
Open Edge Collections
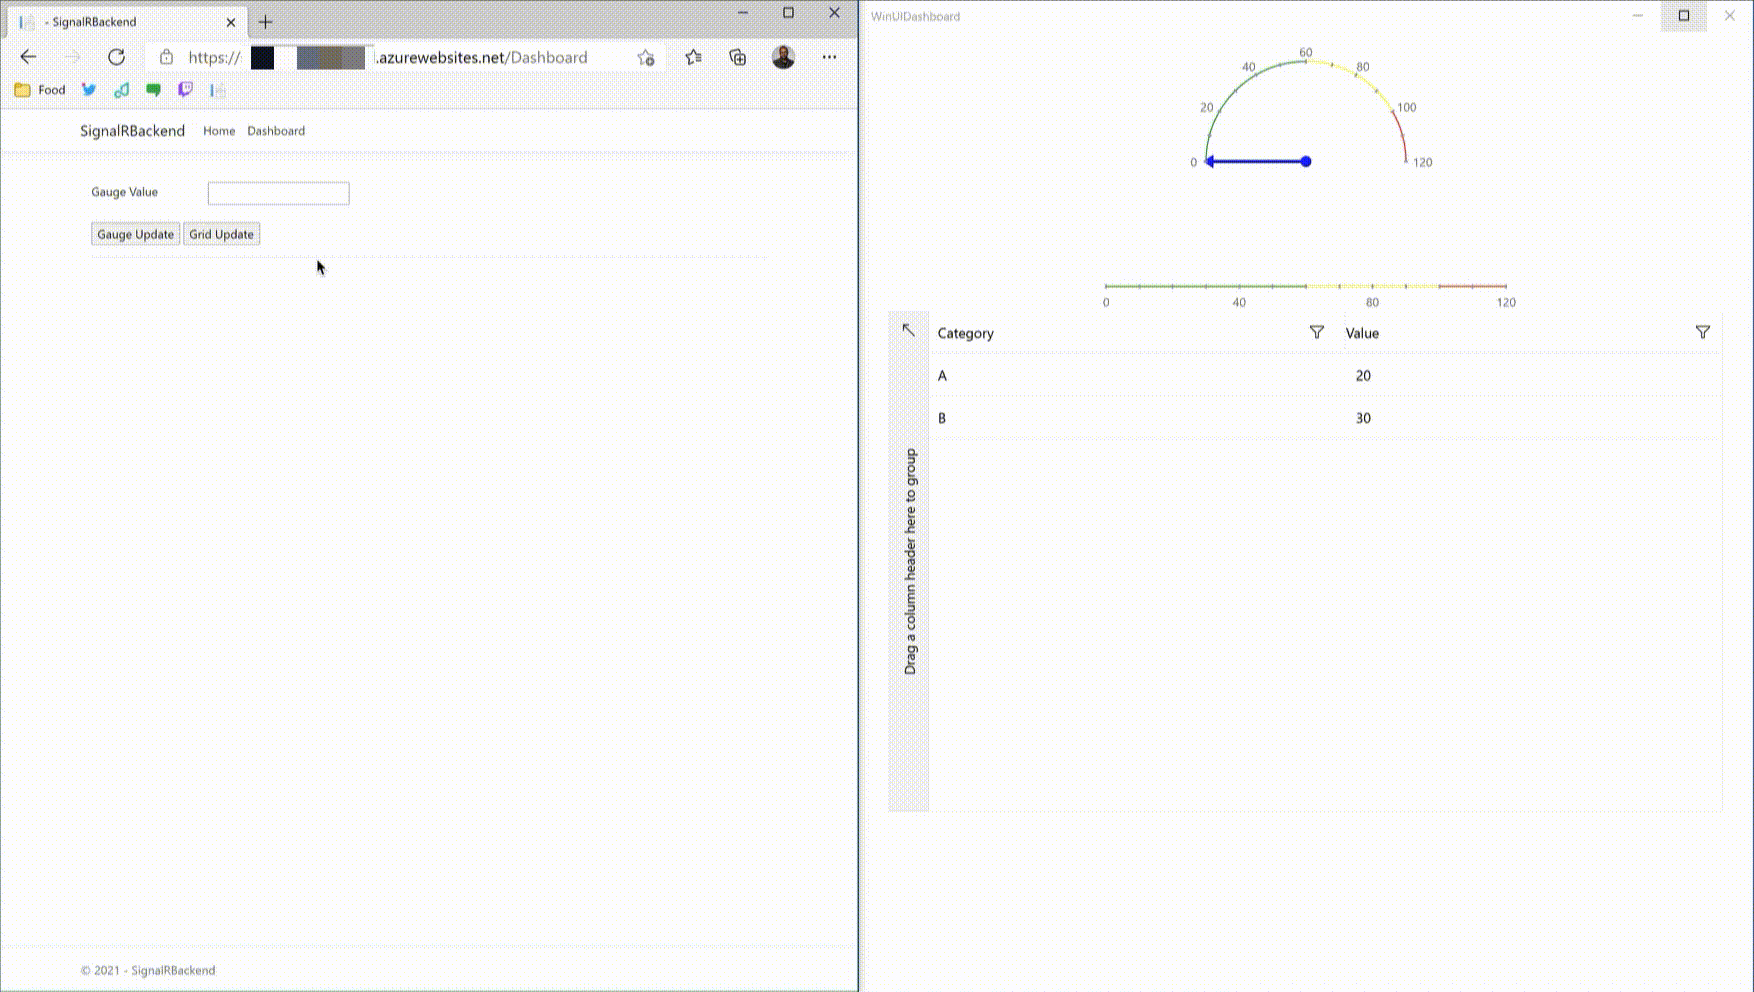click(737, 57)
